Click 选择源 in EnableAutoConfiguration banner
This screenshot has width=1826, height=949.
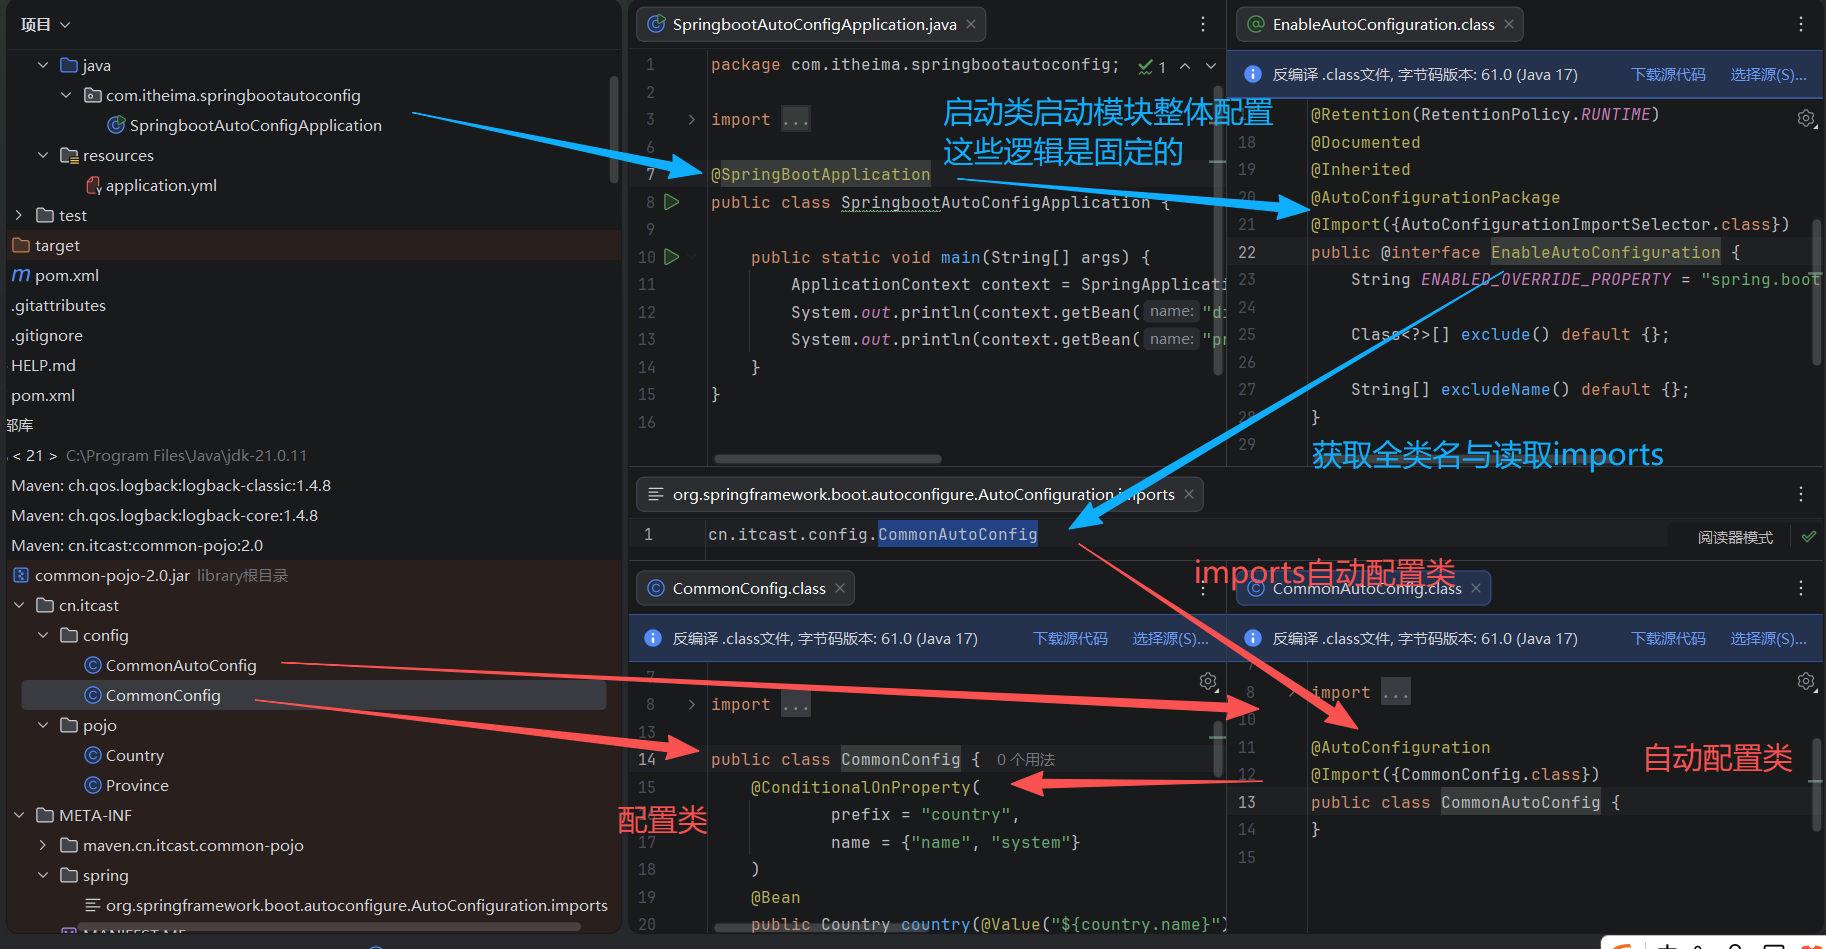1769,75
